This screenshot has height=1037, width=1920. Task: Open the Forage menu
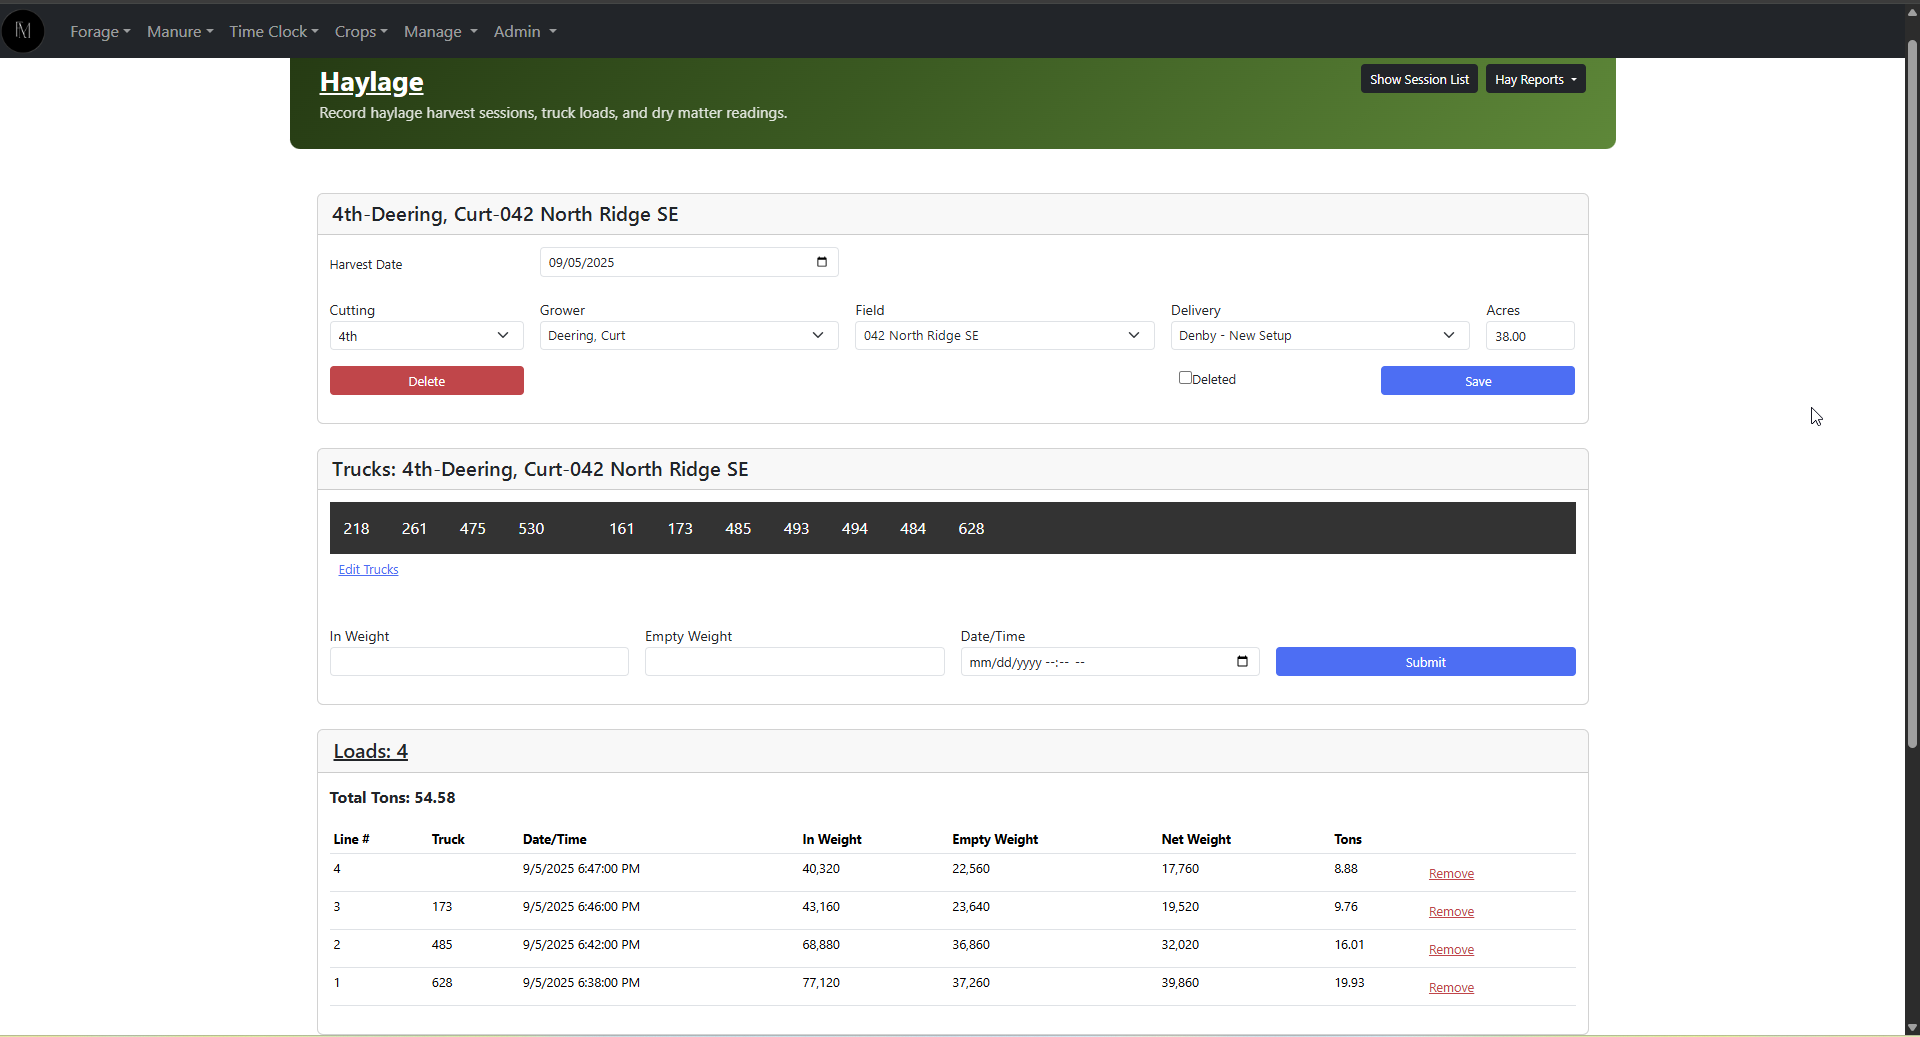click(x=100, y=32)
